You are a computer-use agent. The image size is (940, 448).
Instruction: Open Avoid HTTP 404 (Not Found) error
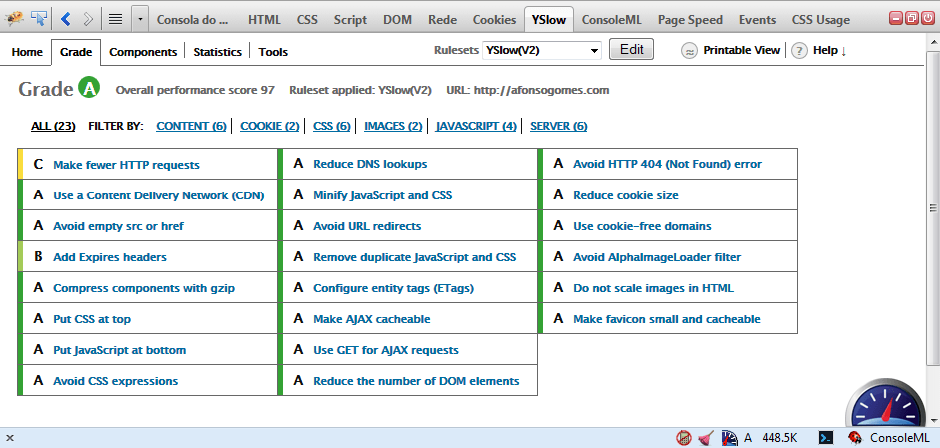667,164
